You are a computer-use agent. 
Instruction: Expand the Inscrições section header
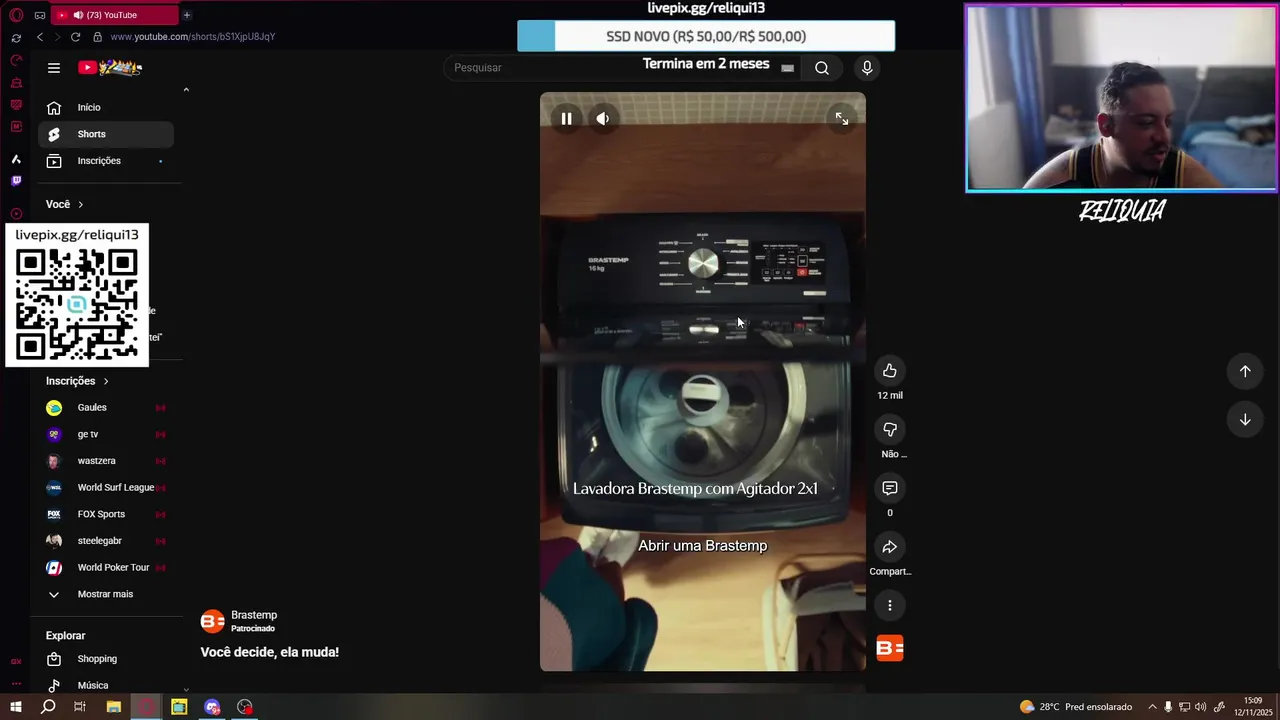click(77, 381)
